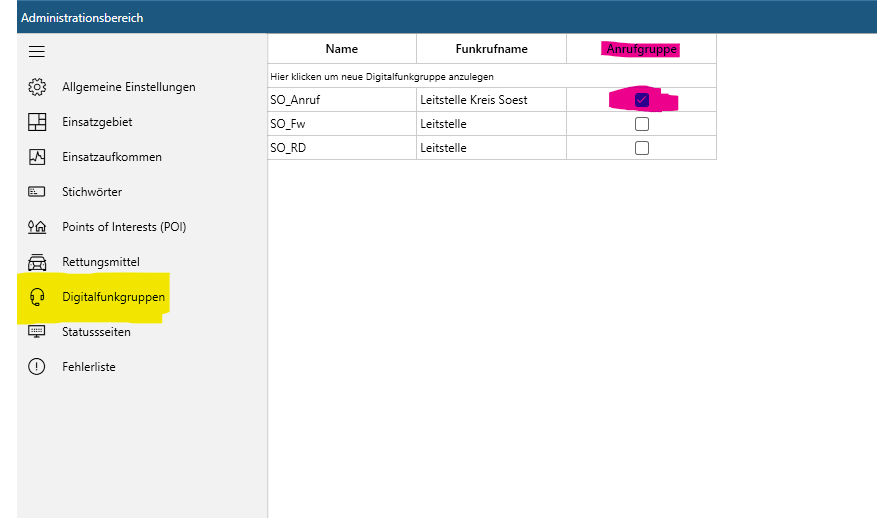877x518 pixels.
Task: Open Allgemeine Einstellungen gear icon
Action: tap(37, 87)
